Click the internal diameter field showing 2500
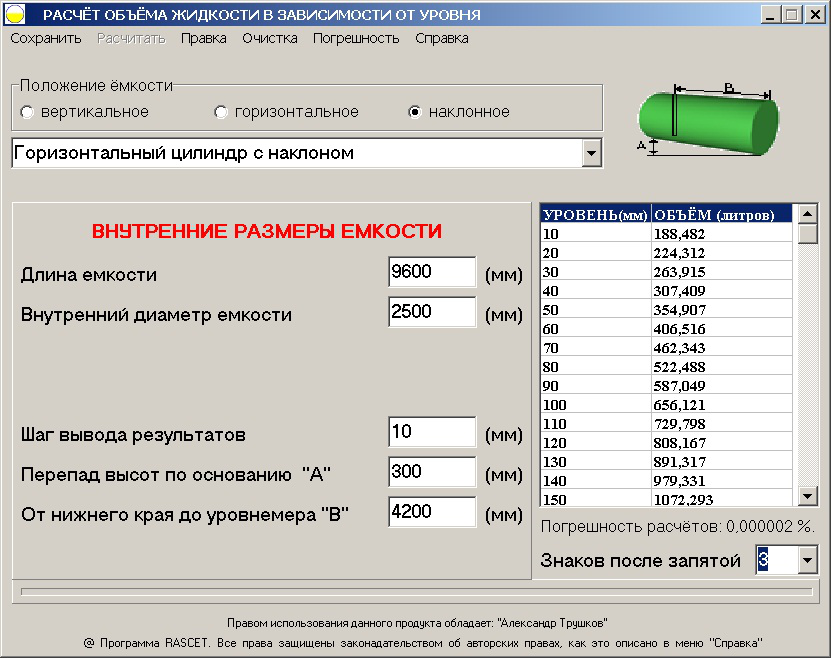The image size is (831, 658). pos(431,312)
